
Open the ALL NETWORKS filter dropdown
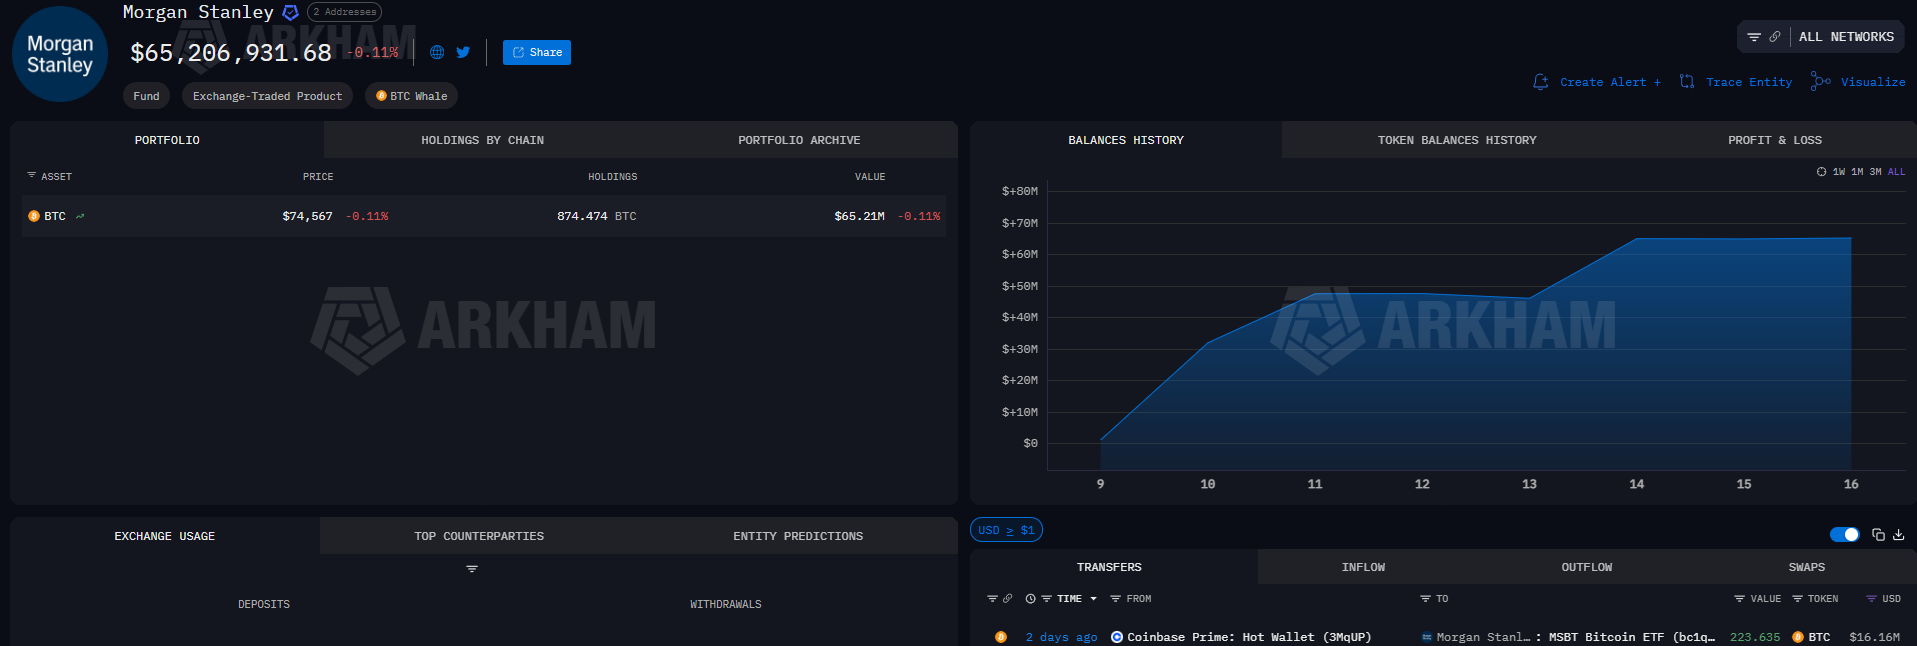click(x=1821, y=37)
